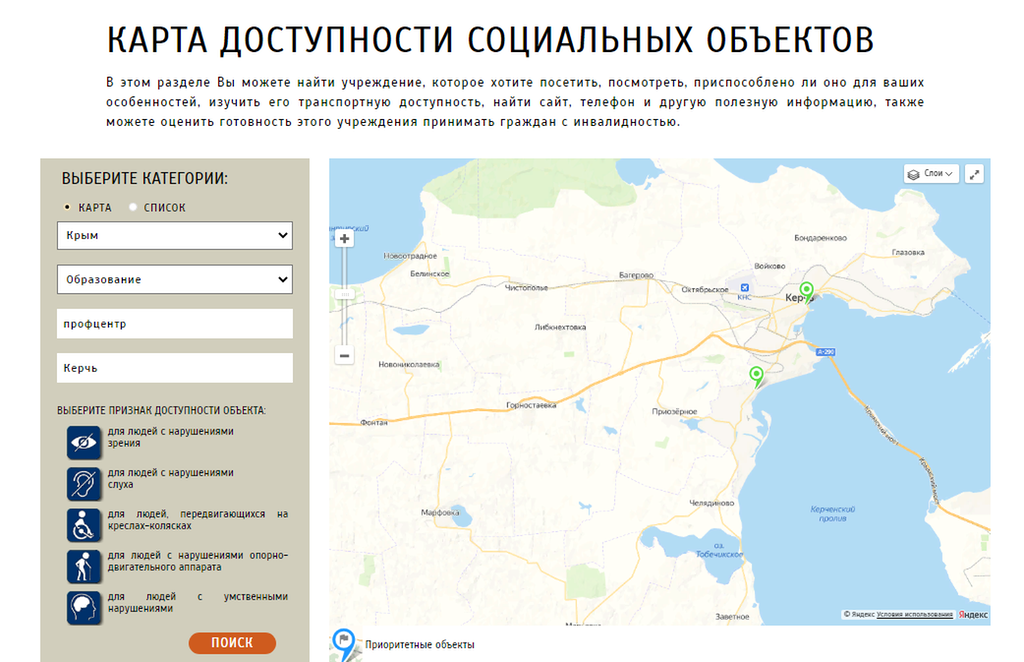Open the Крым region dropdown
This screenshot has width=1024, height=662.
click(175, 236)
